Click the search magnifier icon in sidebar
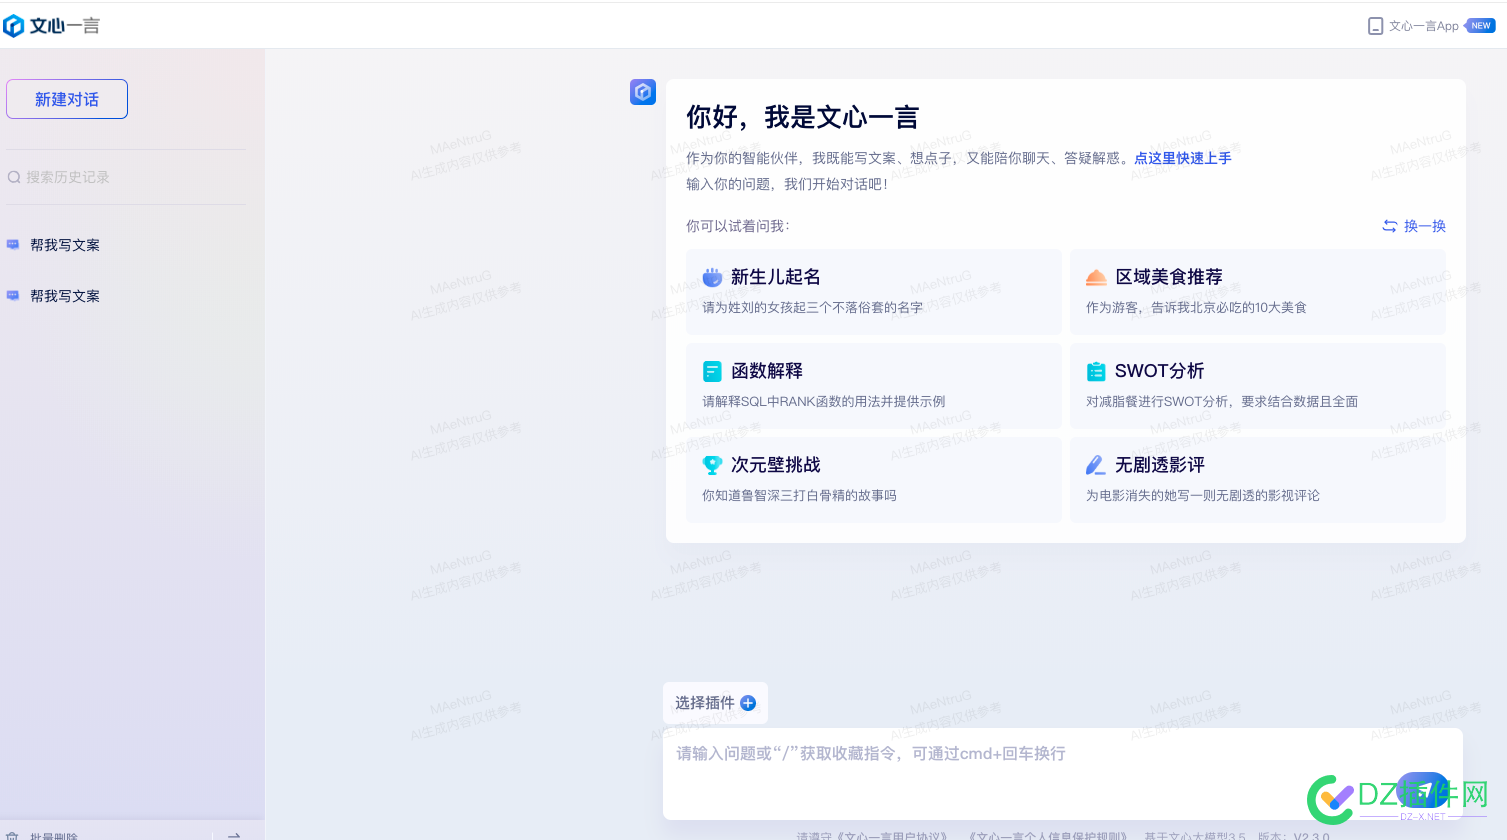Viewport: 1507px width, 840px height. pyautogui.click(x=14, y=177)
